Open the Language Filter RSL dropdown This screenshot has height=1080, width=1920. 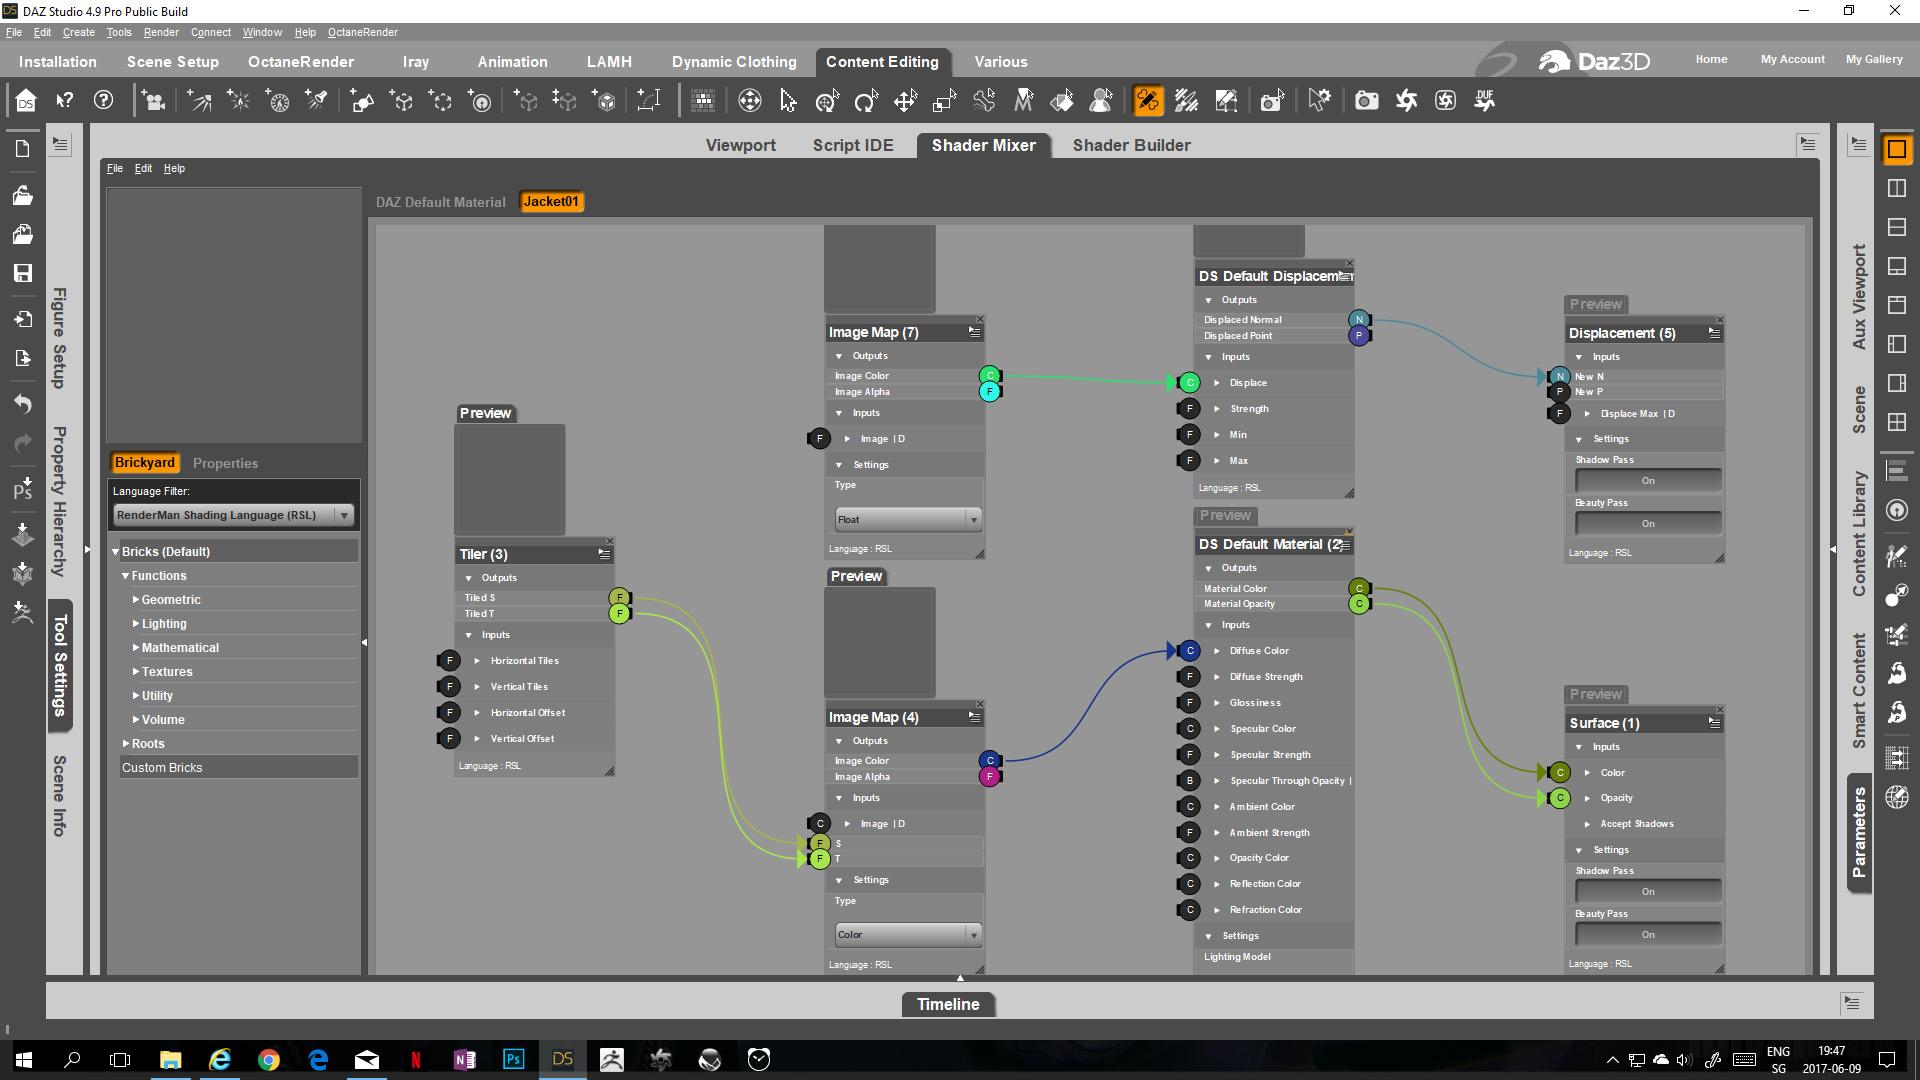[233, 515]
